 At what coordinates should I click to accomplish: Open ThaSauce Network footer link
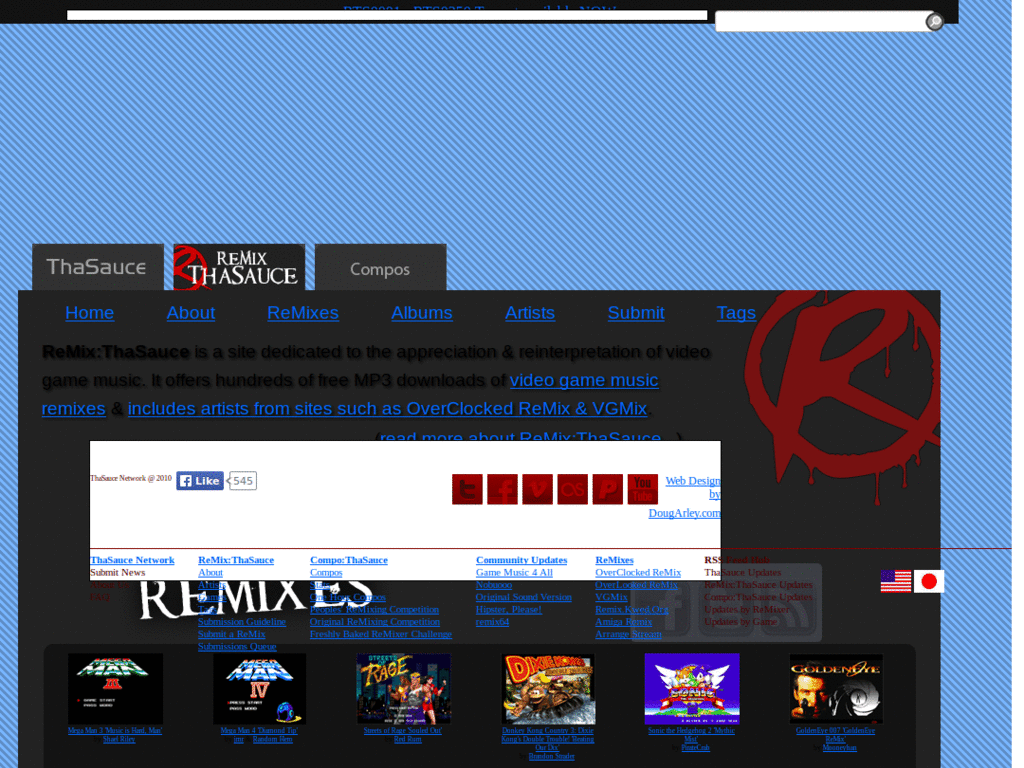pos(133,560)
